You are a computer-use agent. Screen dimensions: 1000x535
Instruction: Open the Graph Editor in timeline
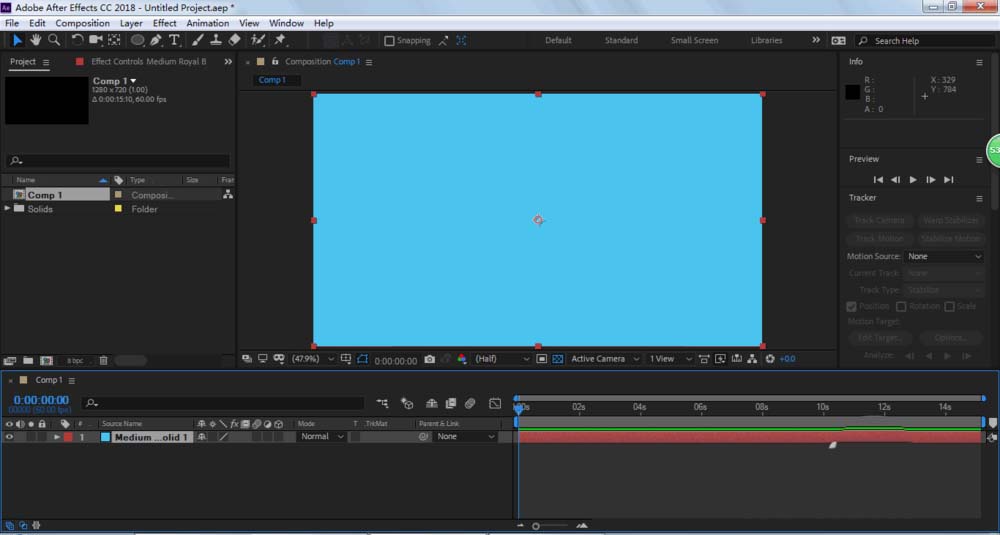495,403
